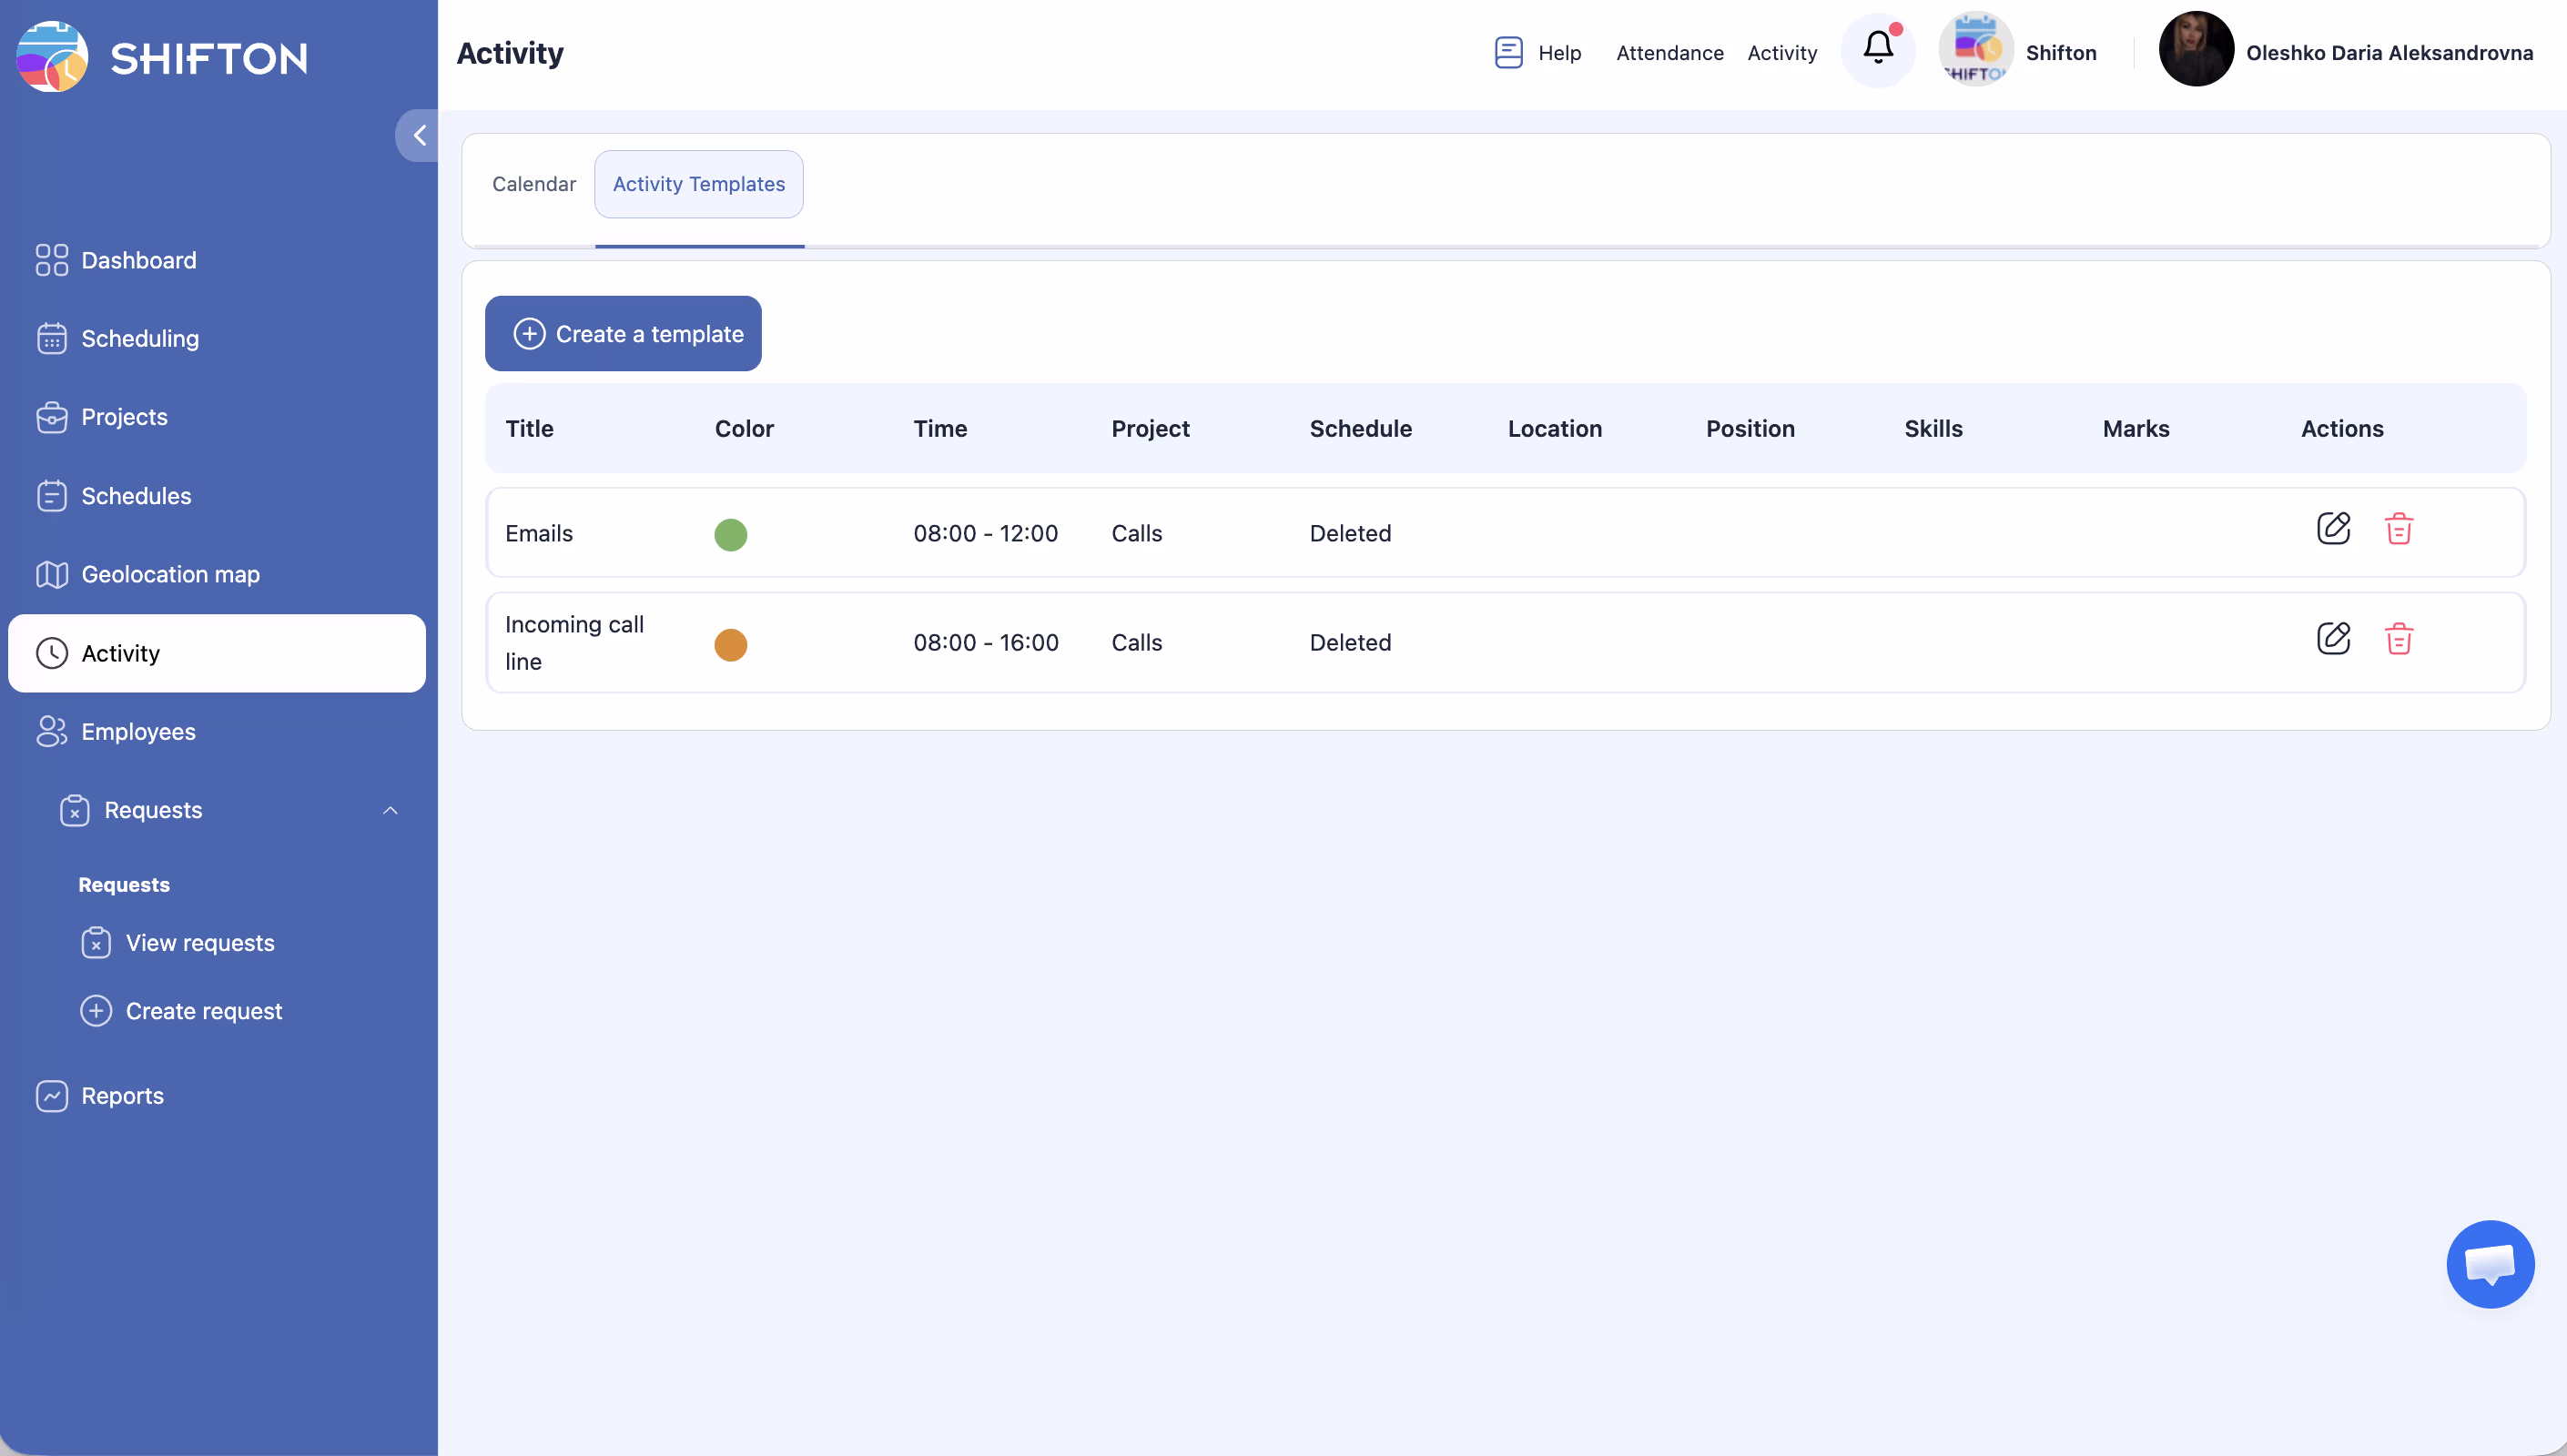The width and height of the screenshot is (2567, 1456).
Task: Click the Shifton logo in sidebar
Action: tap(161, 57)
